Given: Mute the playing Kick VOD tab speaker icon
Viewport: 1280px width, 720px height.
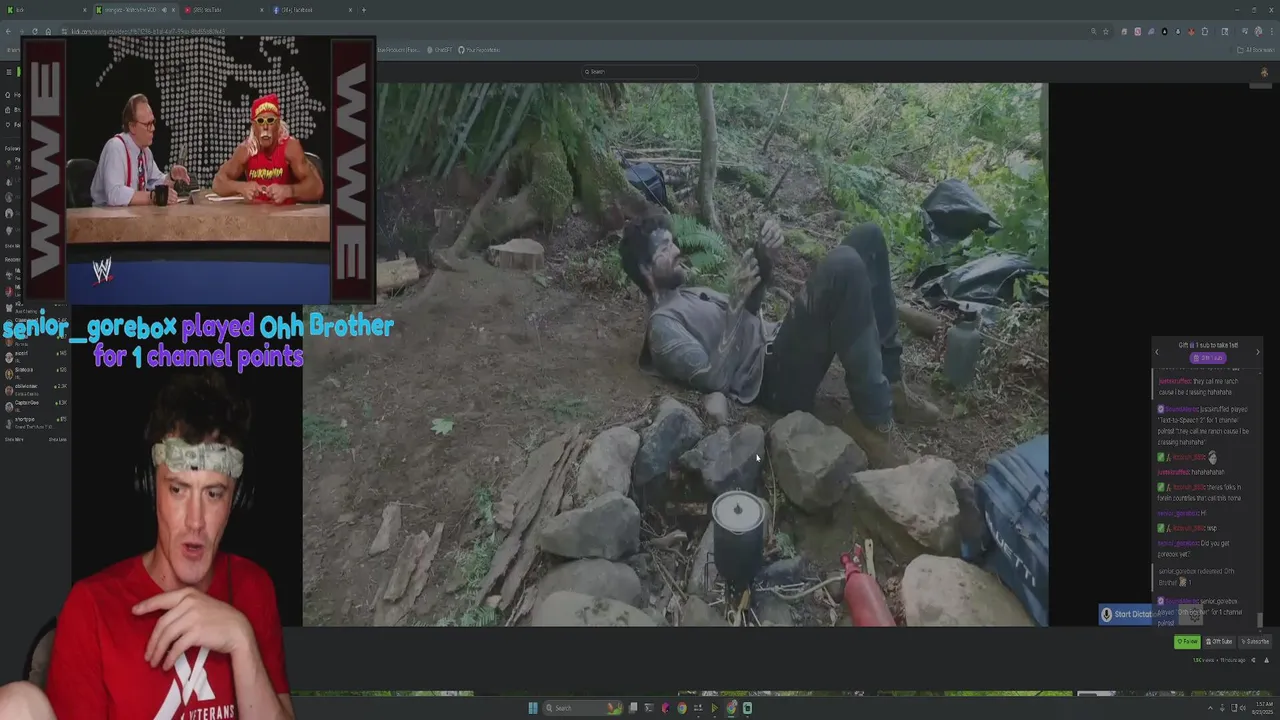Looking at the screenshot, I should [x=164, y=10].
